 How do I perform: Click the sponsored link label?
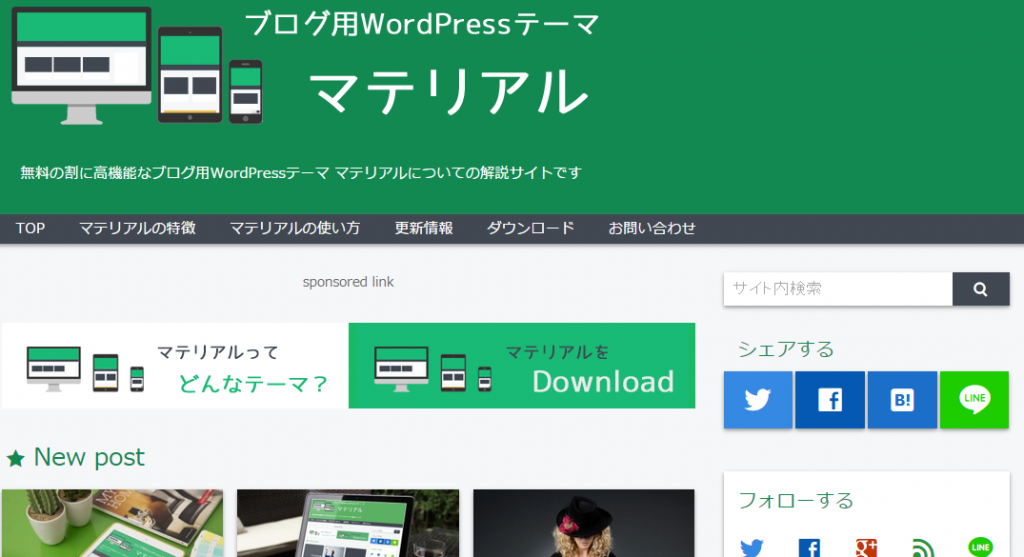[x=348, y=282]
